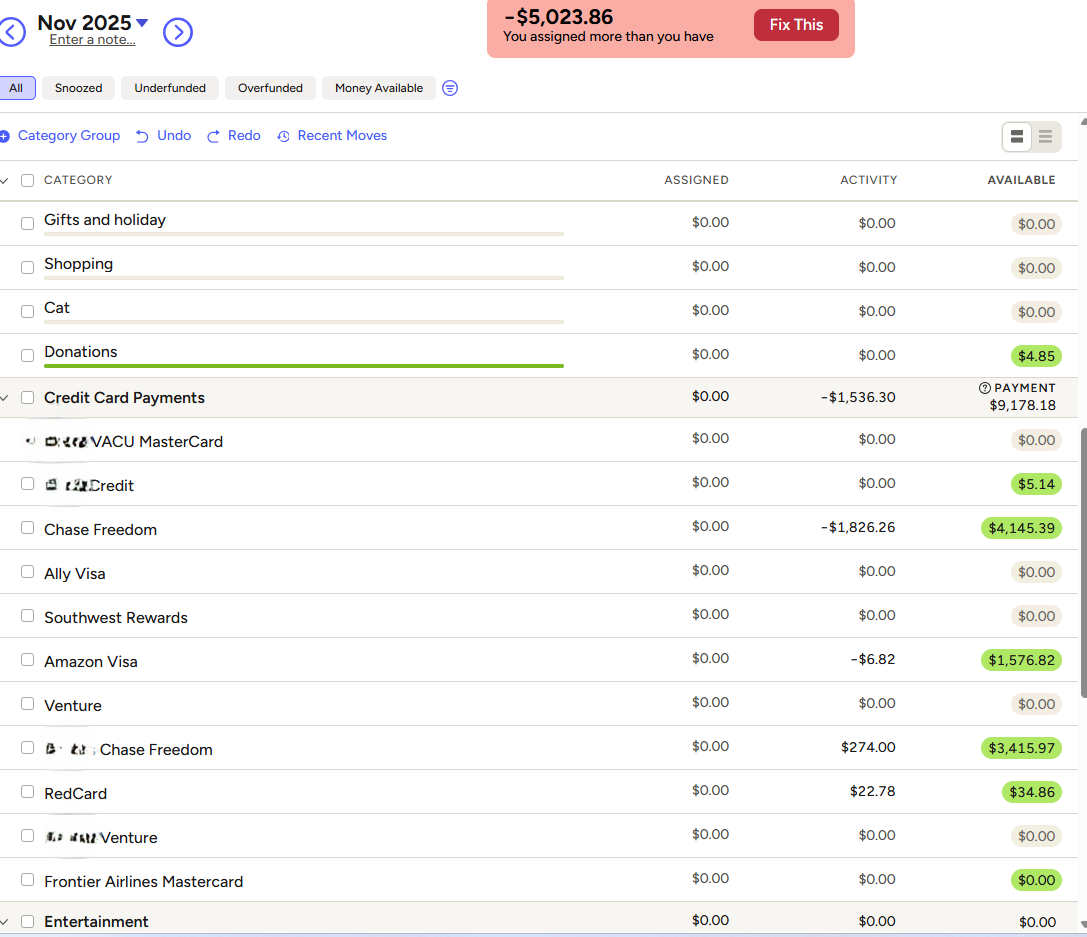This screenshot has width=1087, height=937.
Task: Switch to expanded row view
Action: (1017, 137)
